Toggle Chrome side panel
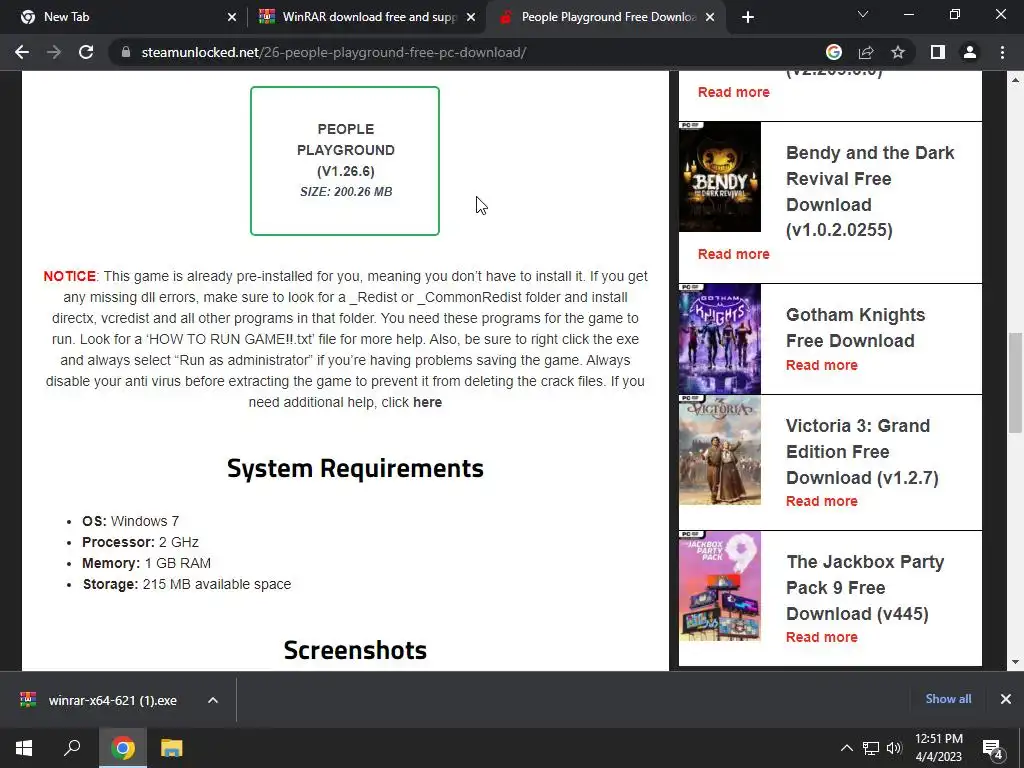The width and height of the screenshot is (1024, 768). click(938, 52)
